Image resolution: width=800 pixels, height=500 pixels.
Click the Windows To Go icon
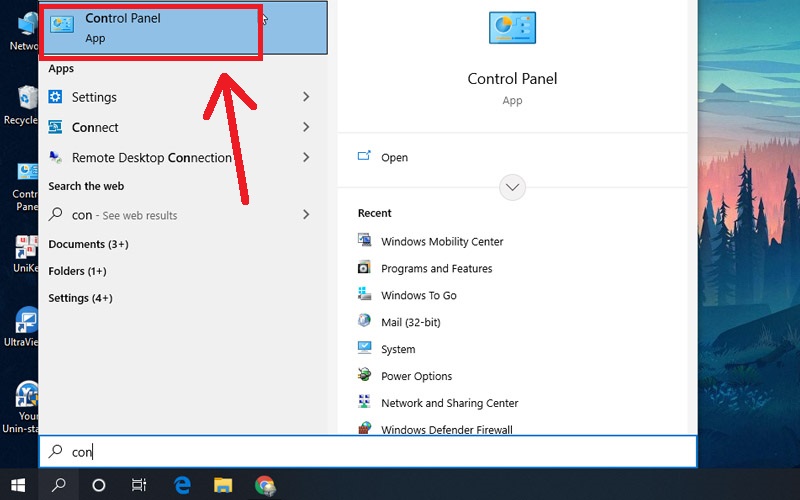(364, 293)
